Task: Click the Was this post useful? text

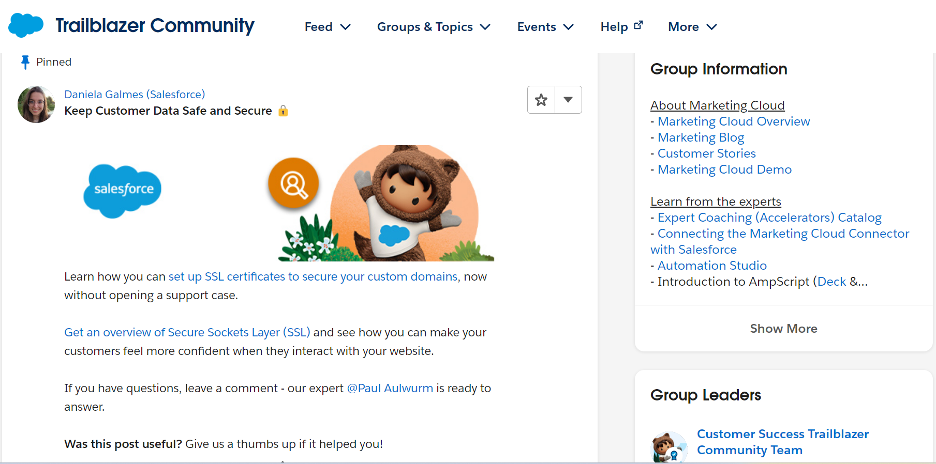Action: pyautogui.click(x=123, y=444)
